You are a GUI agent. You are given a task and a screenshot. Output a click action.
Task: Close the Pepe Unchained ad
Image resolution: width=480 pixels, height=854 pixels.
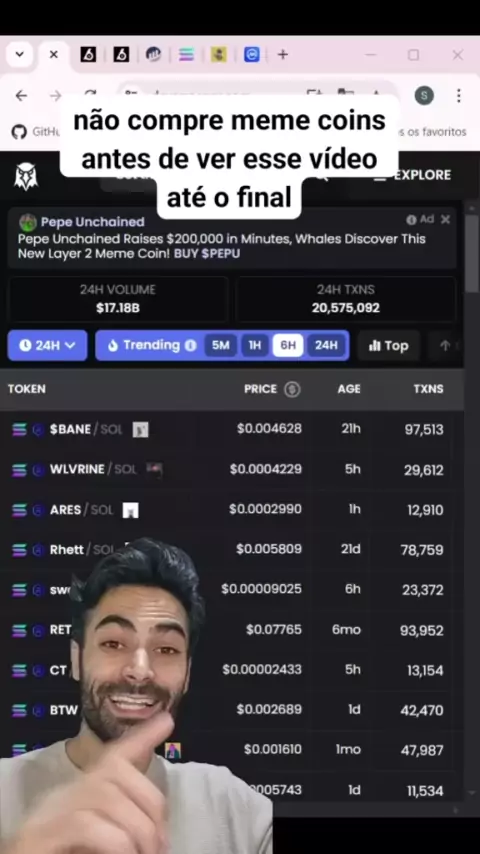pyautogui.click(x=445, y=219)
